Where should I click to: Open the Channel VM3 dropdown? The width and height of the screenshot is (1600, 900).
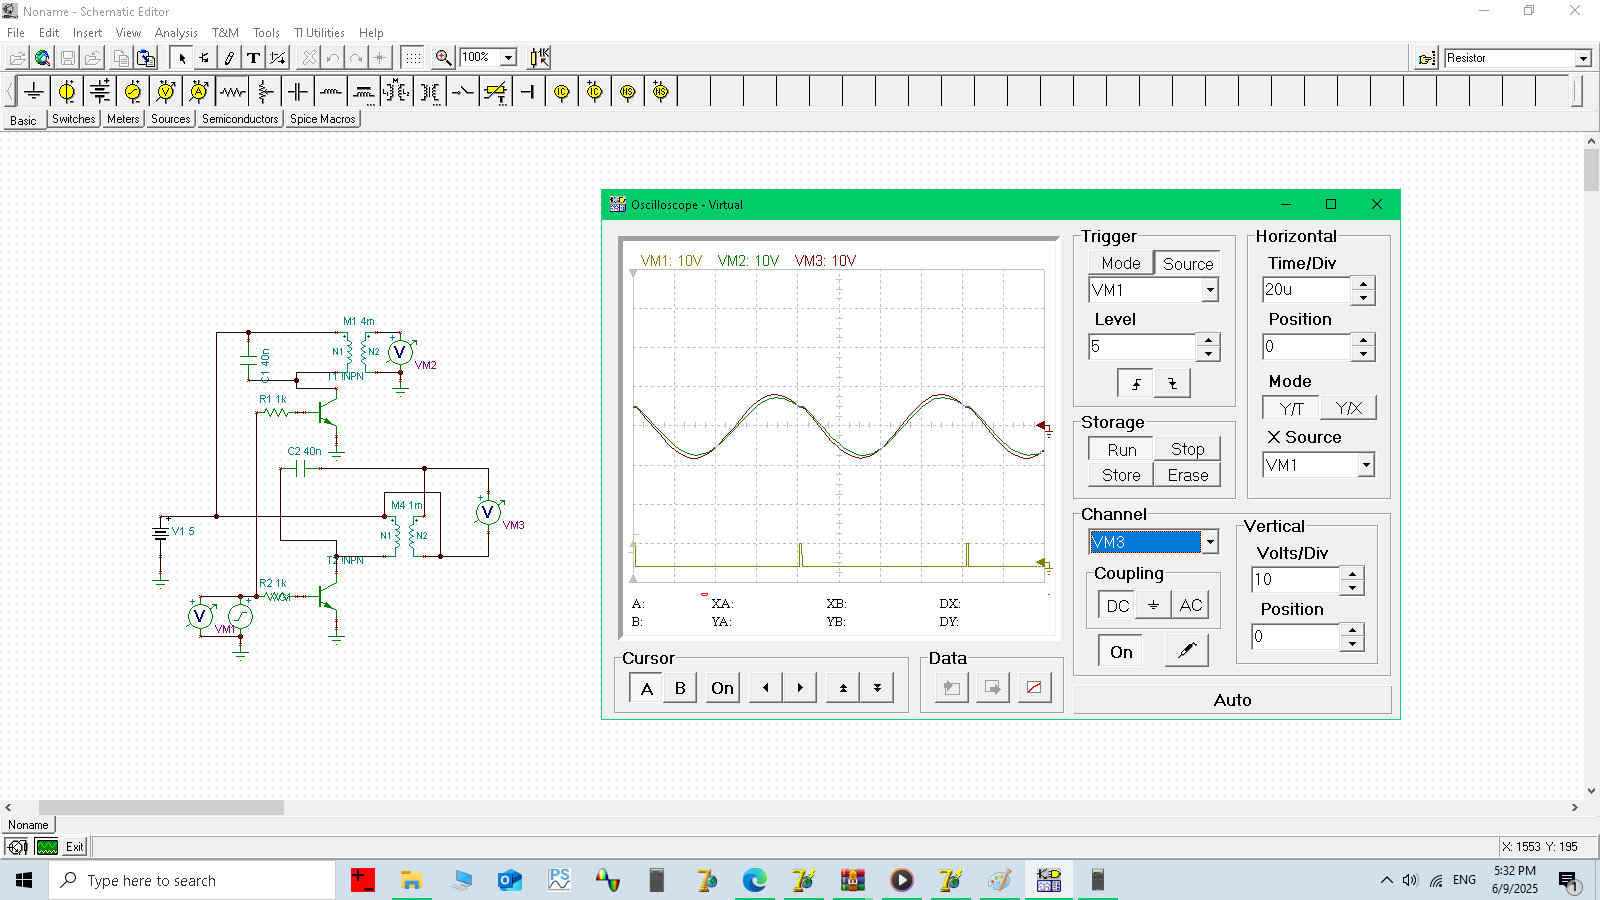click(x=1210, y=542)
